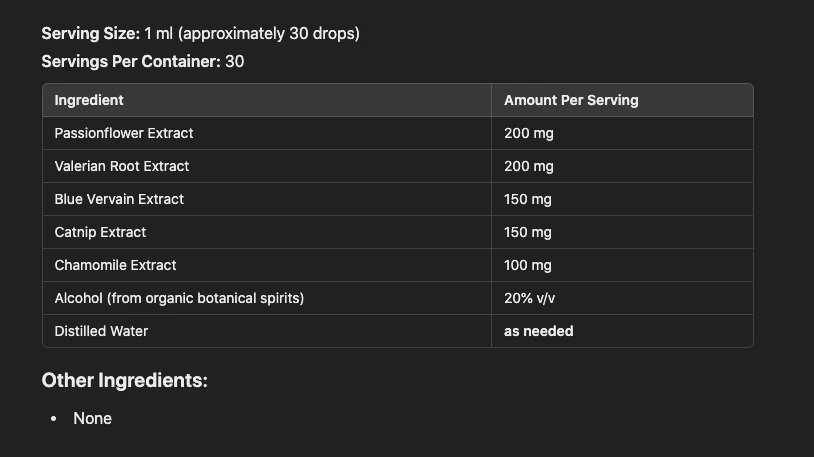Click the Serving Size line
814x457 pixels.
pyautogui.click(x=200, y=34)
